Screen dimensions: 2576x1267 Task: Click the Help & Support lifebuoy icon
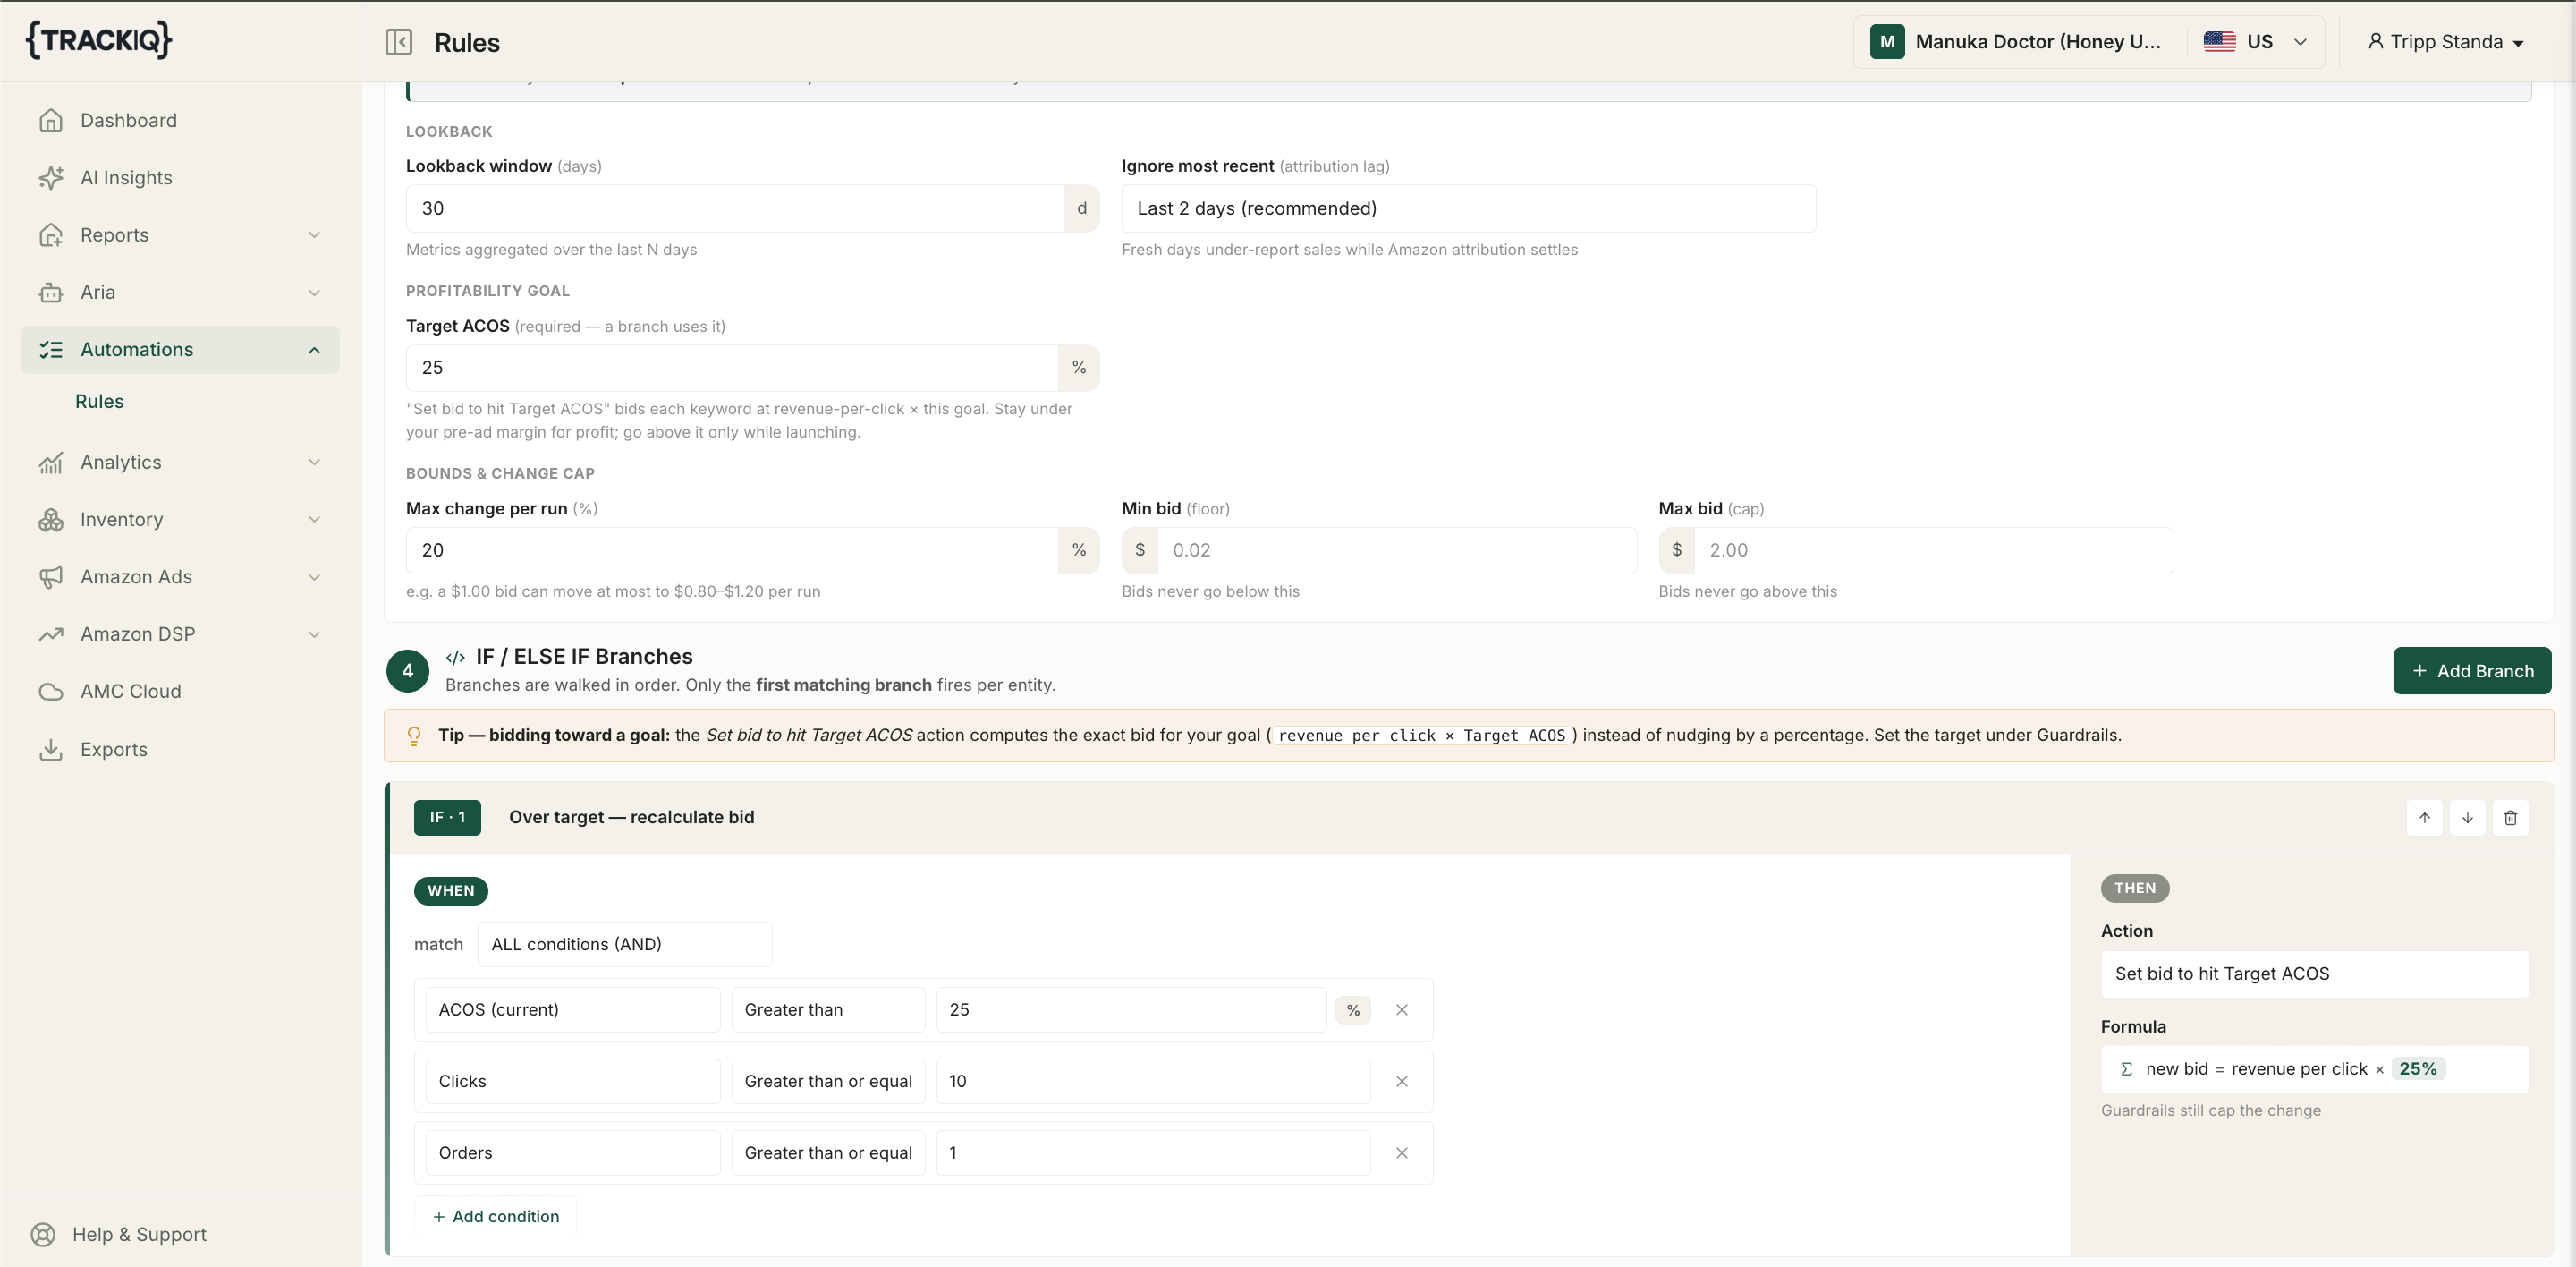coord(43,1234)
